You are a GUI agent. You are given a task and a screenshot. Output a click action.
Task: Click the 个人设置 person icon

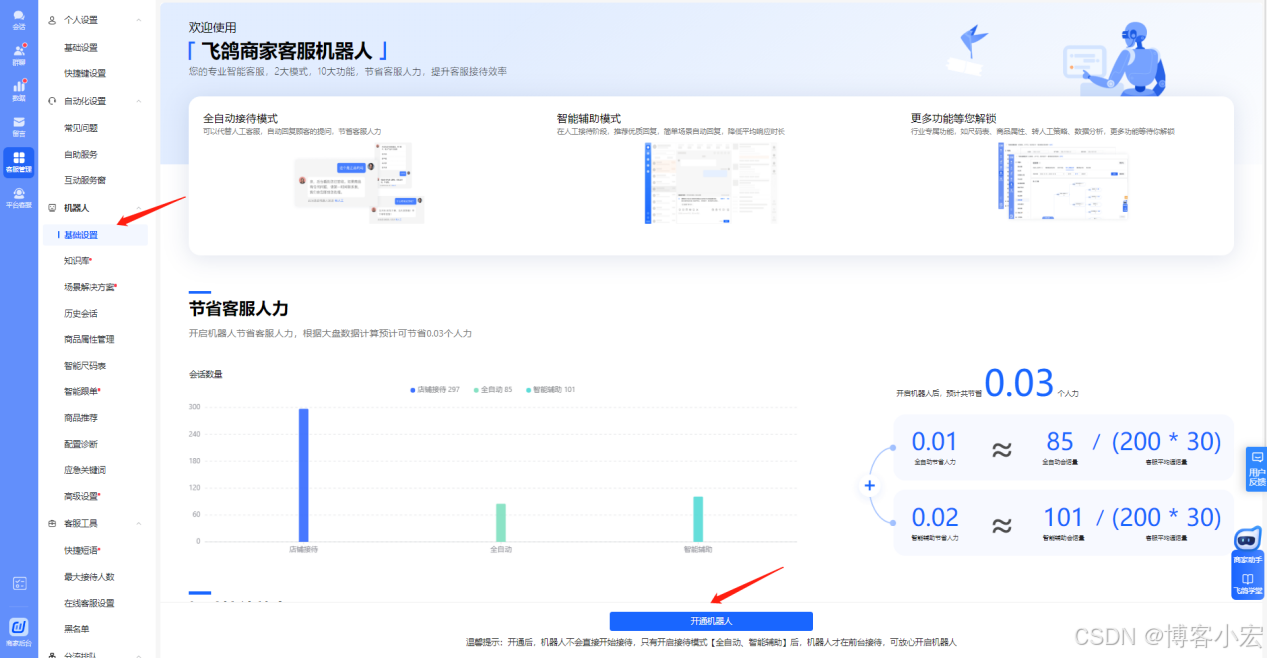point(52,20)
